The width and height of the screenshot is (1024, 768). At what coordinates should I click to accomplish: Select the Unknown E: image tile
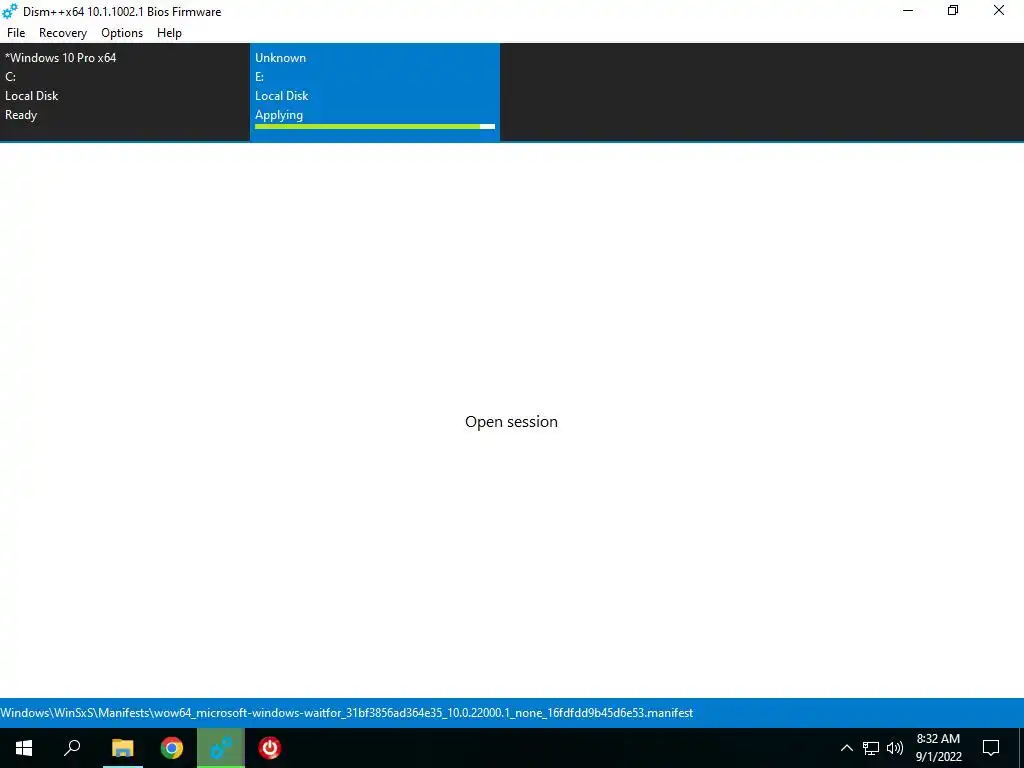[375, 91]
